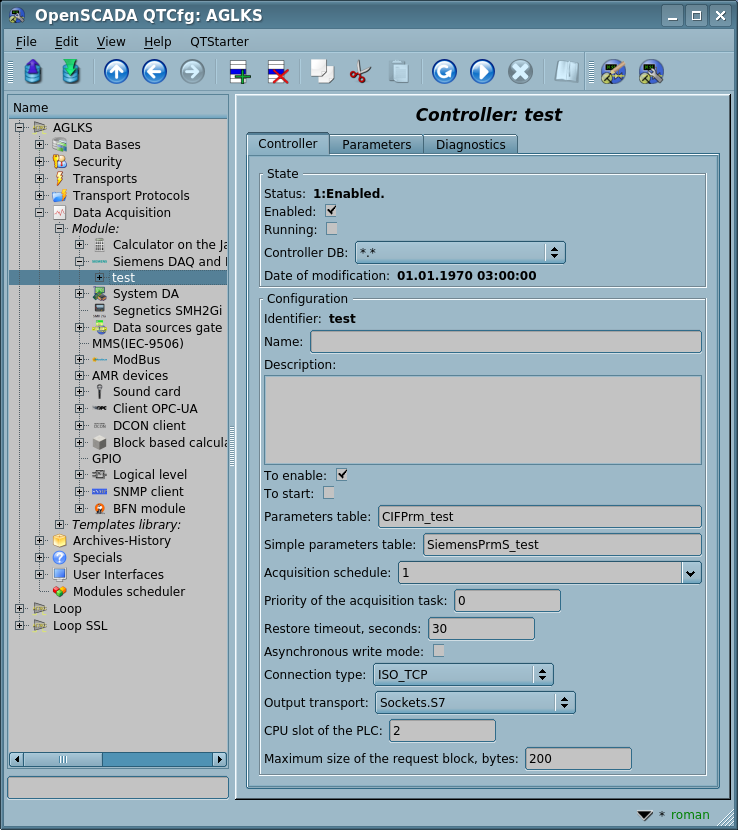Toggle the Enabled checkbox in State
This screenshot has width=738, height=830.
[x=331, y=211]
